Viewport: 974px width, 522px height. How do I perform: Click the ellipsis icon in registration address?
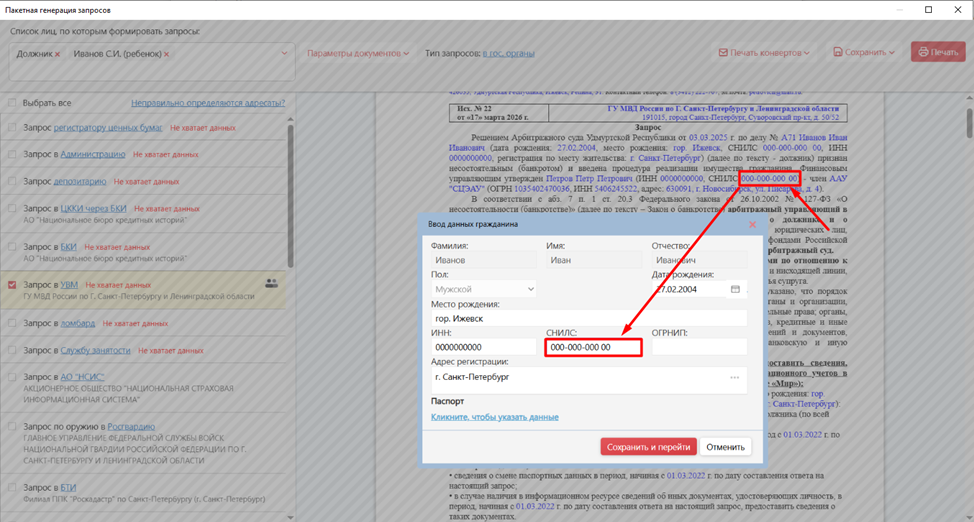coord(734,378)
